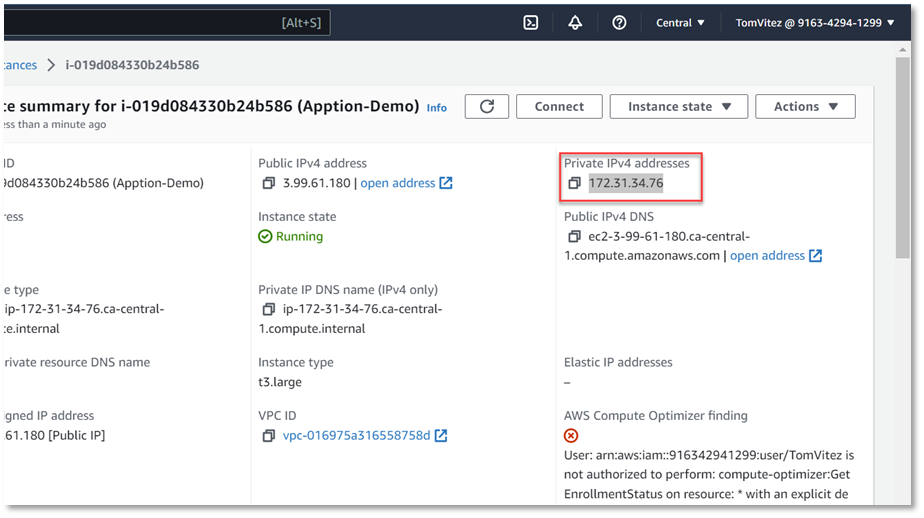Open the help question mark icon

pyautogui.click(x=619, y=23)
